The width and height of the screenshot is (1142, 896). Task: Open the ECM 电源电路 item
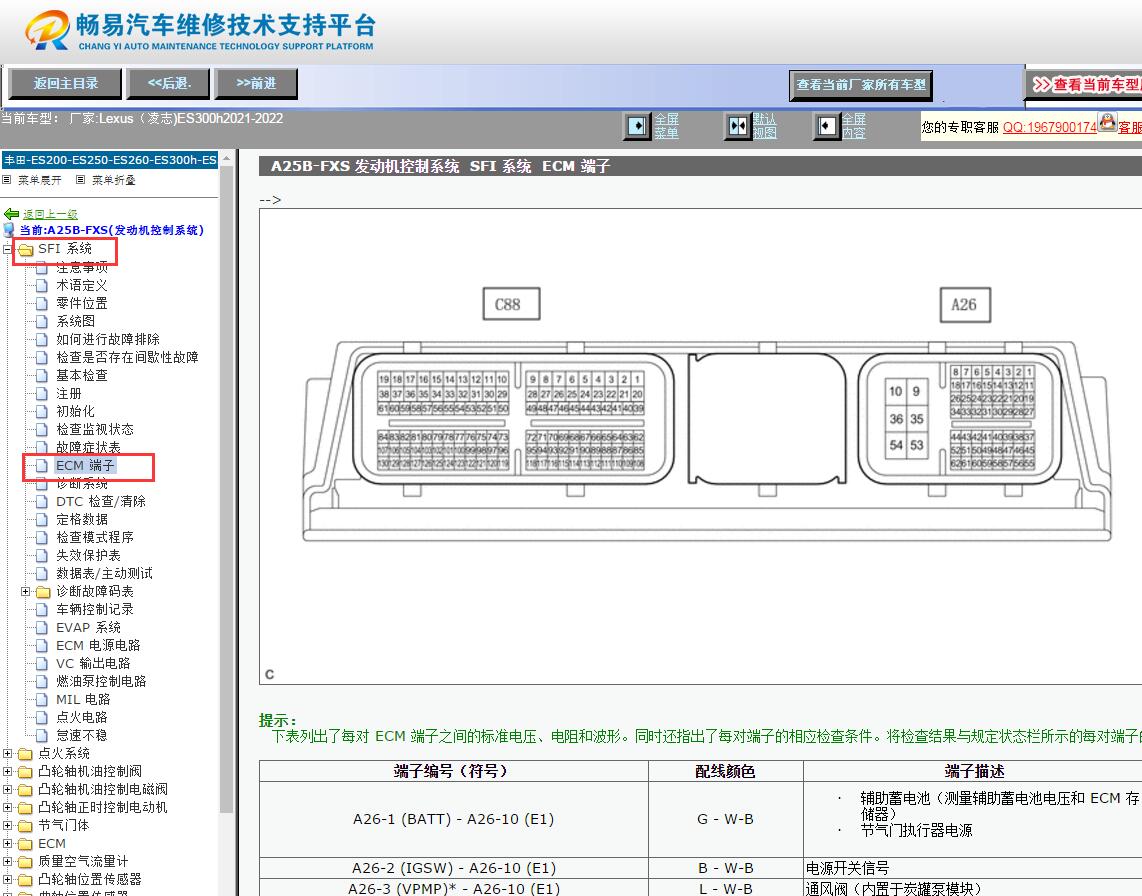pos(98,645)
